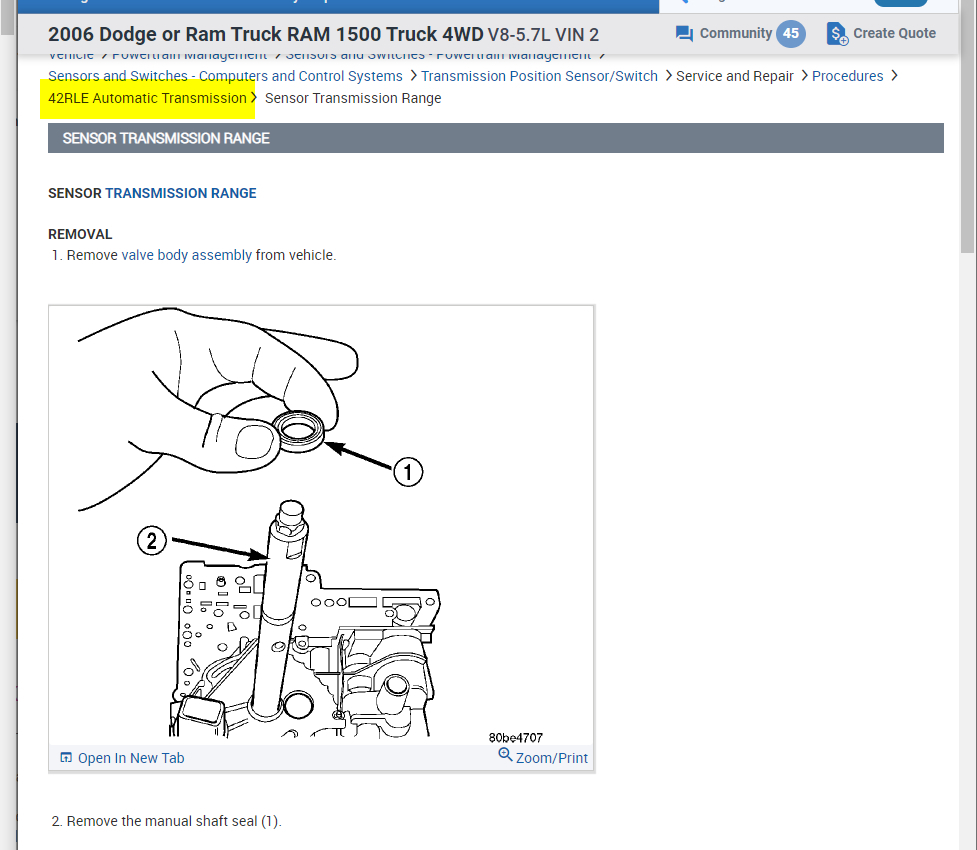The width and height of the screenshot is (977, 850).
Task: Click the page vertical scrollbar thumb
Action: [x=968, y=127]
